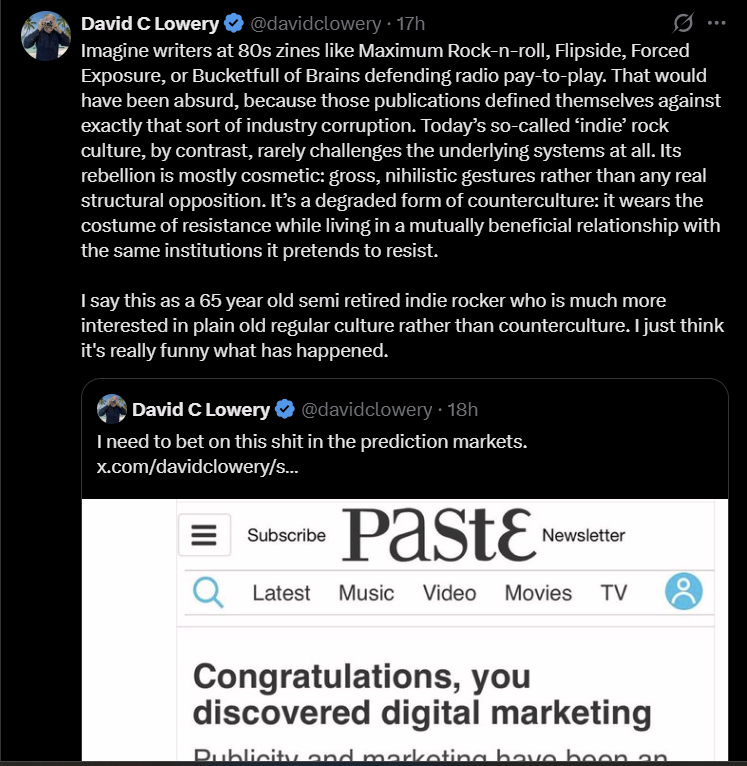Image resolution: width=747 pixels, height=766 pixels.
Task: Open the David C Lowery author name link
Action: [x=150, y=23]
